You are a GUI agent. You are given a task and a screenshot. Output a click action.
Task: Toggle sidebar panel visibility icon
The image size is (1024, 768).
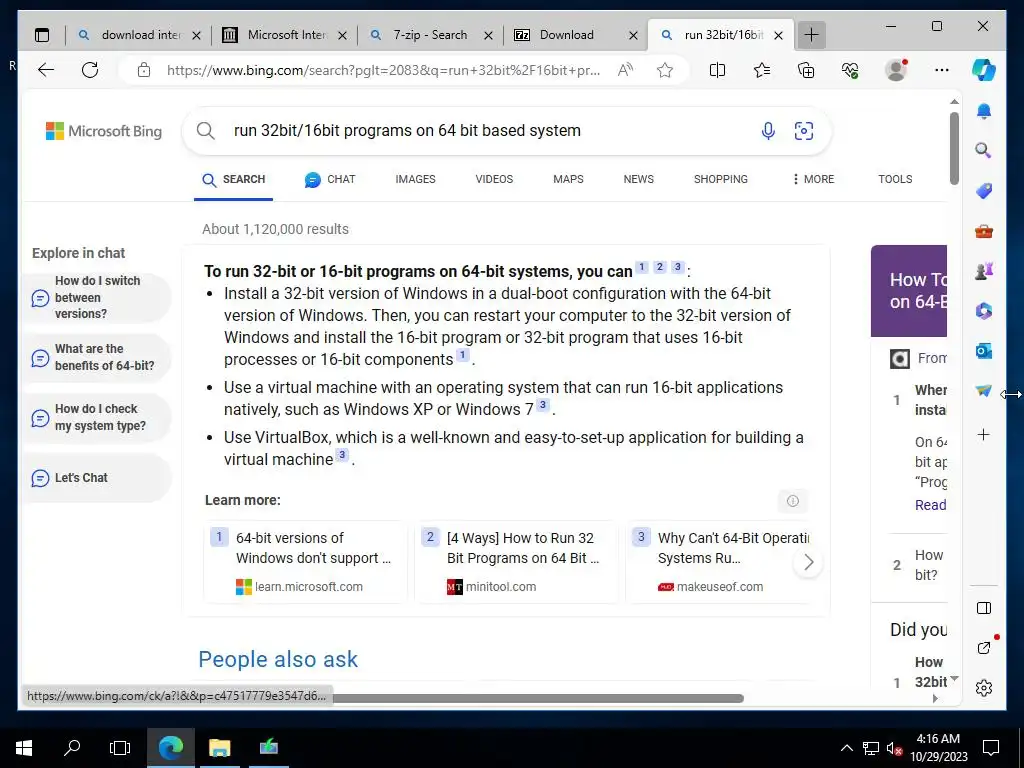click(984, 608)
